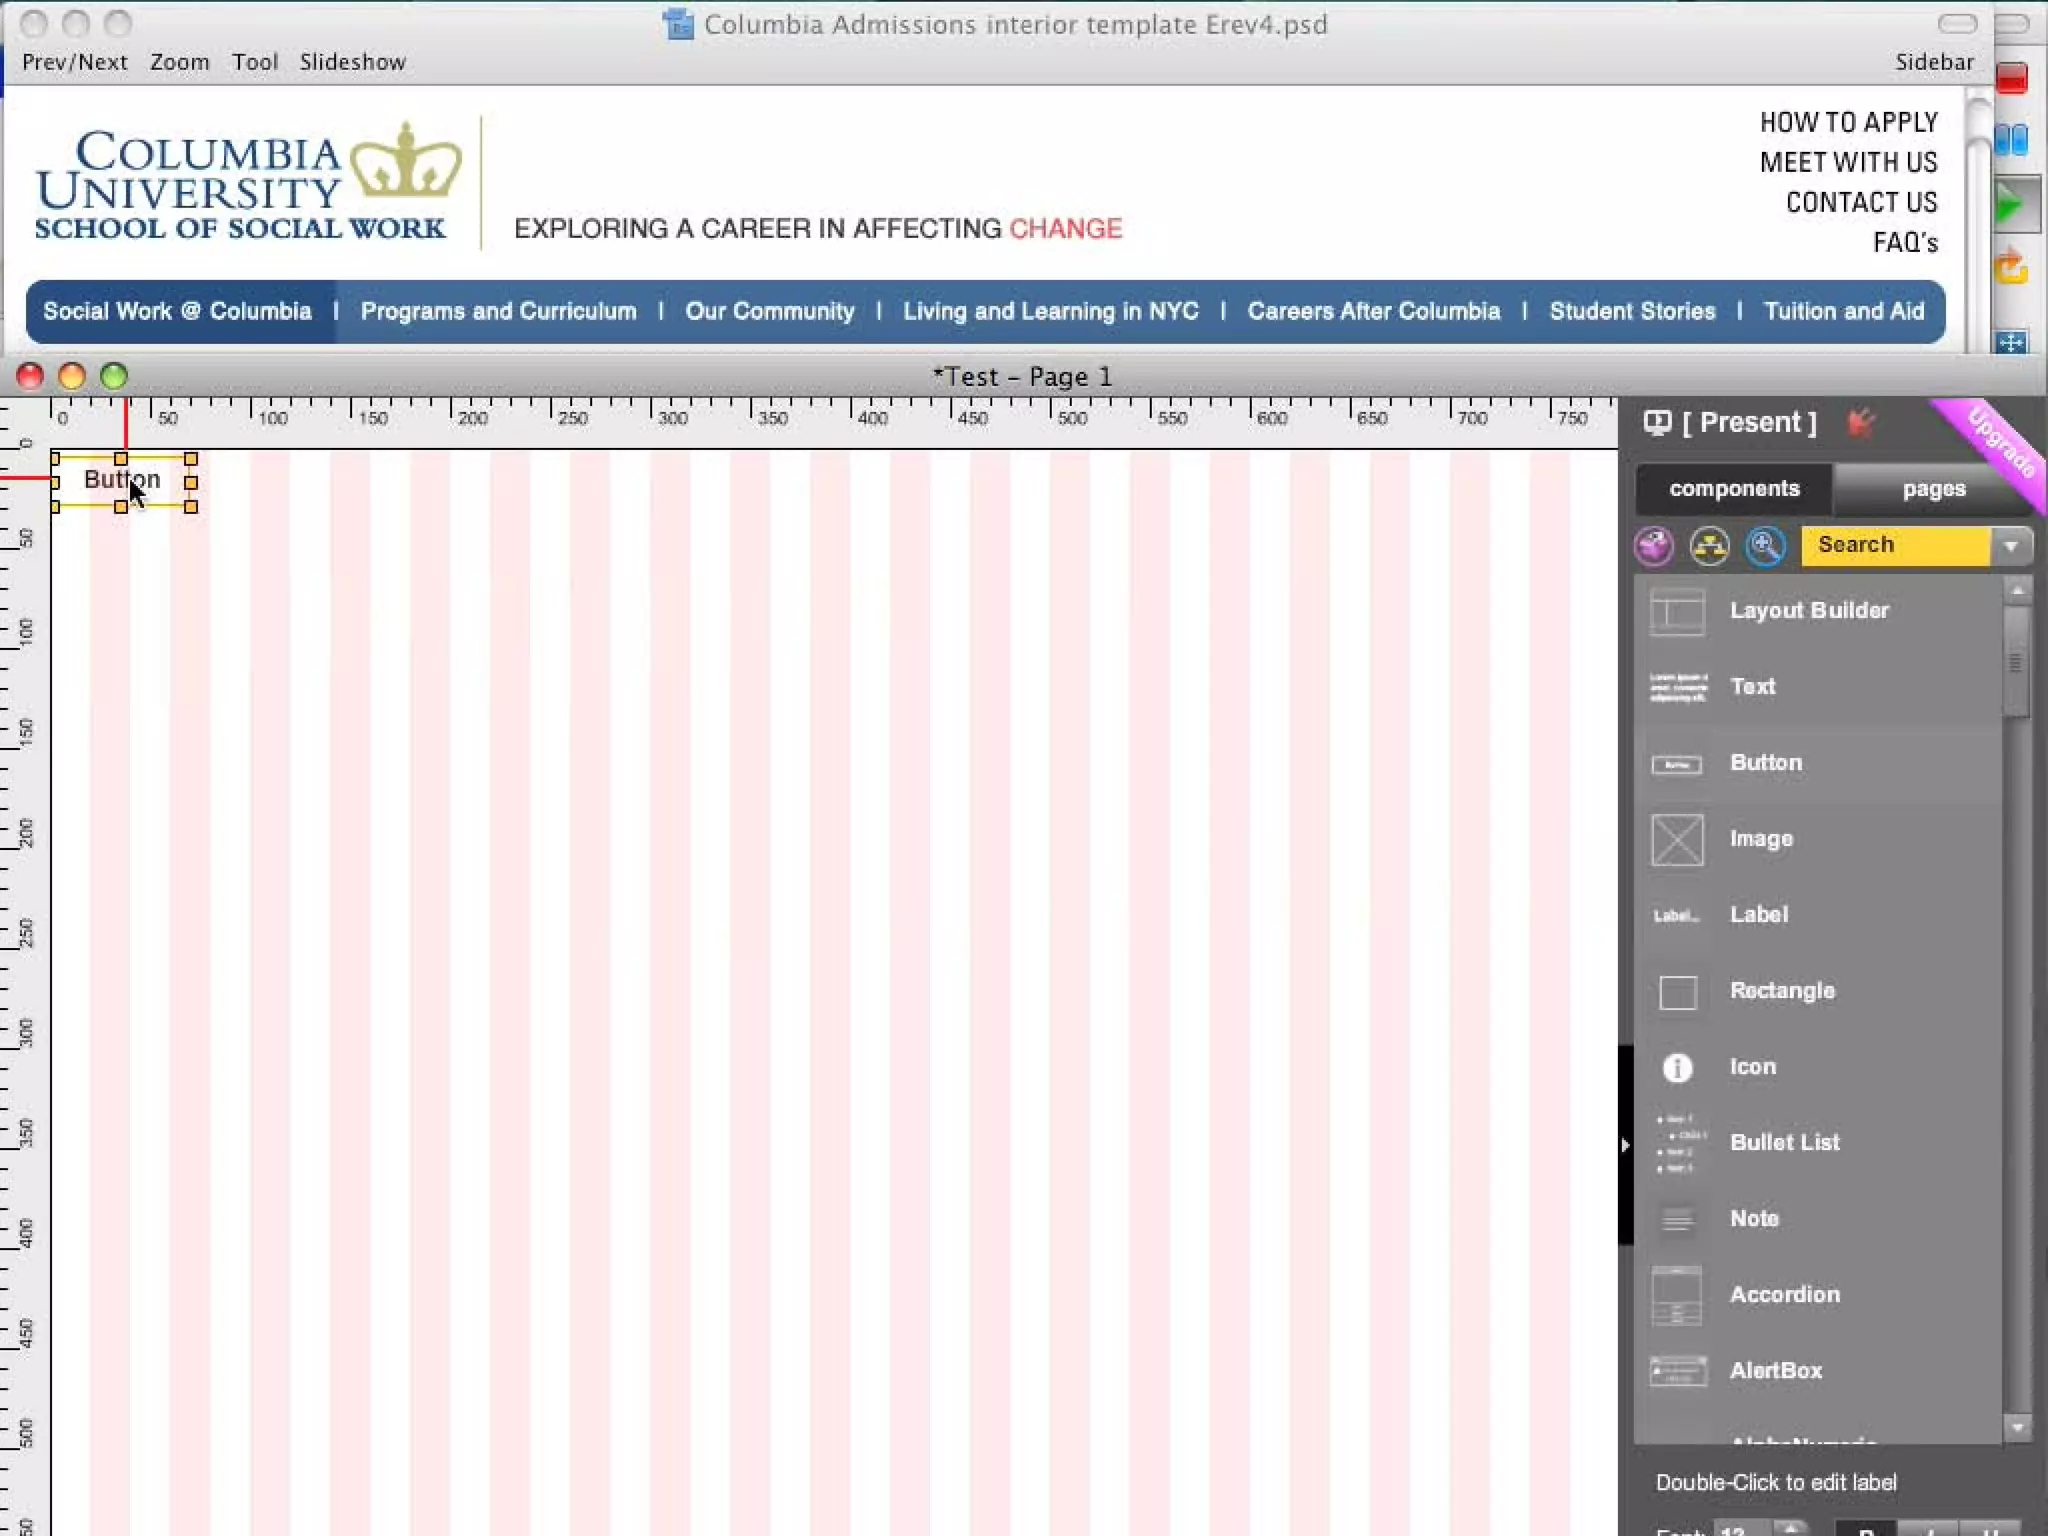
Task: Click the blue zoom magnifier icon
Action: pos(1765,546)
